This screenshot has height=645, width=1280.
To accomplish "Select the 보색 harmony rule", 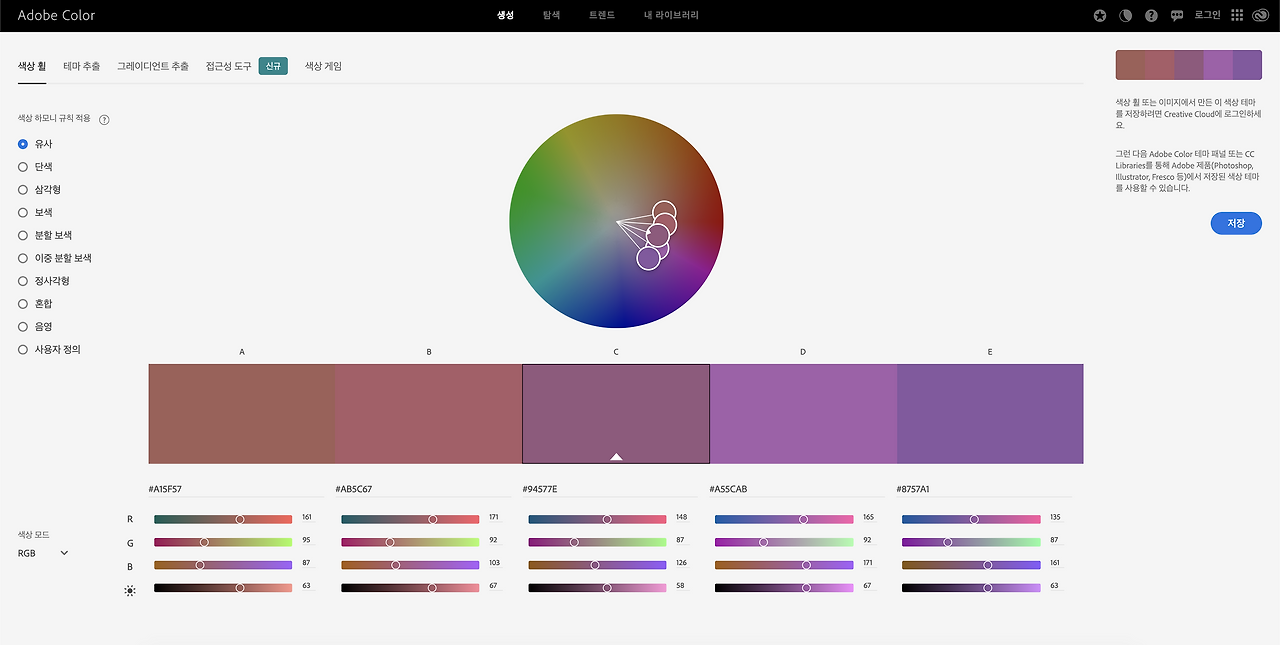I will [x=23, y=213].
